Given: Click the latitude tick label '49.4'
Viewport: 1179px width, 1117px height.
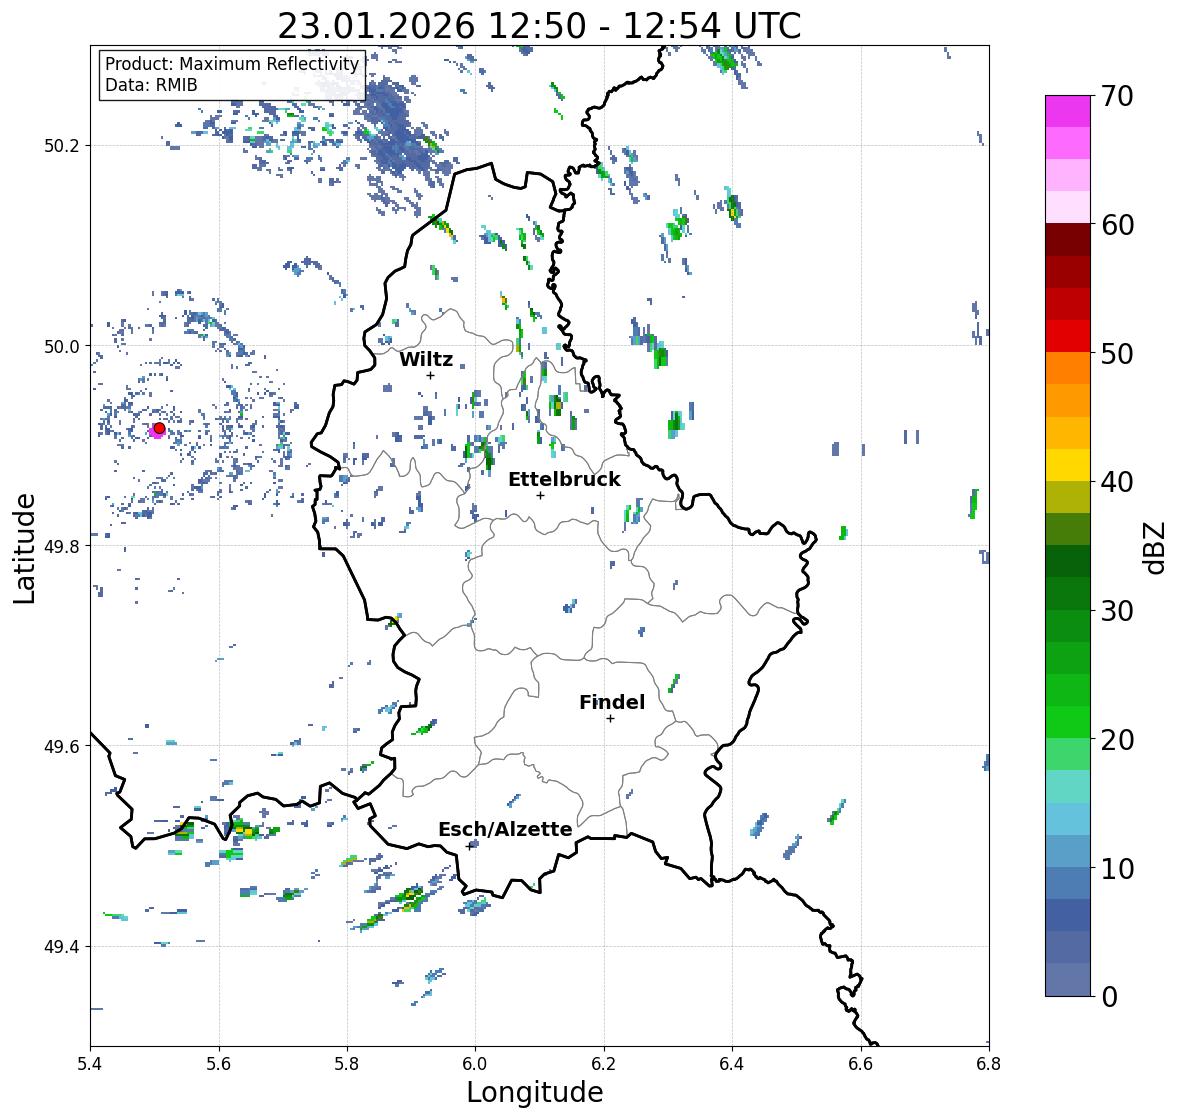Looking at the screenshot, I should click(61, 947).
